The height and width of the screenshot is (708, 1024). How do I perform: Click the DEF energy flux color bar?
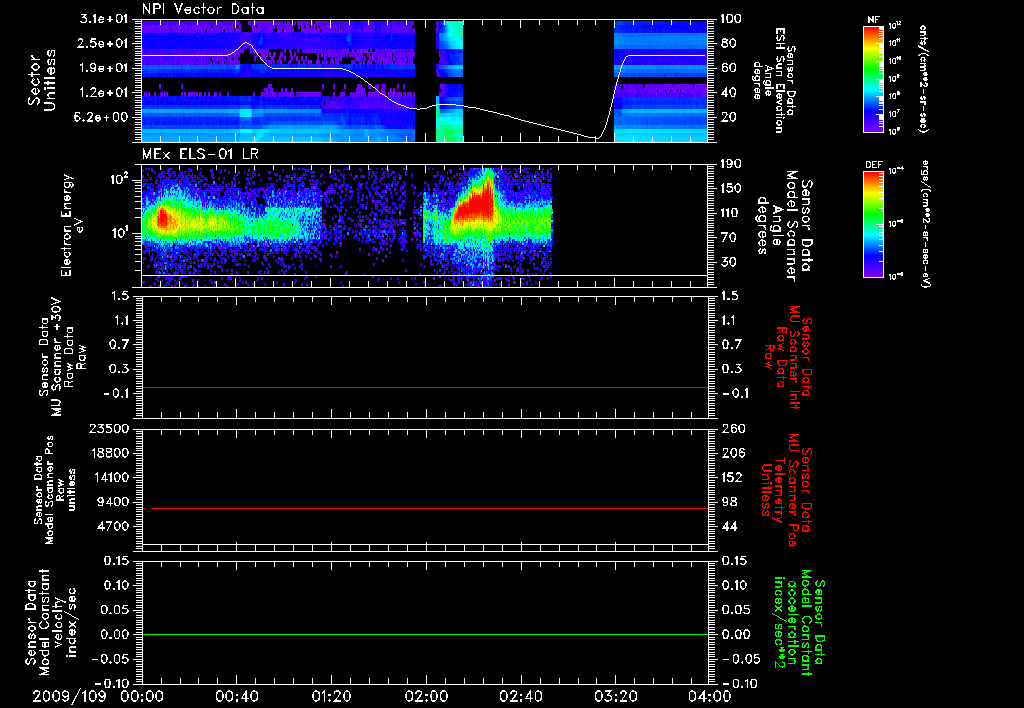(x=873, y=224)
